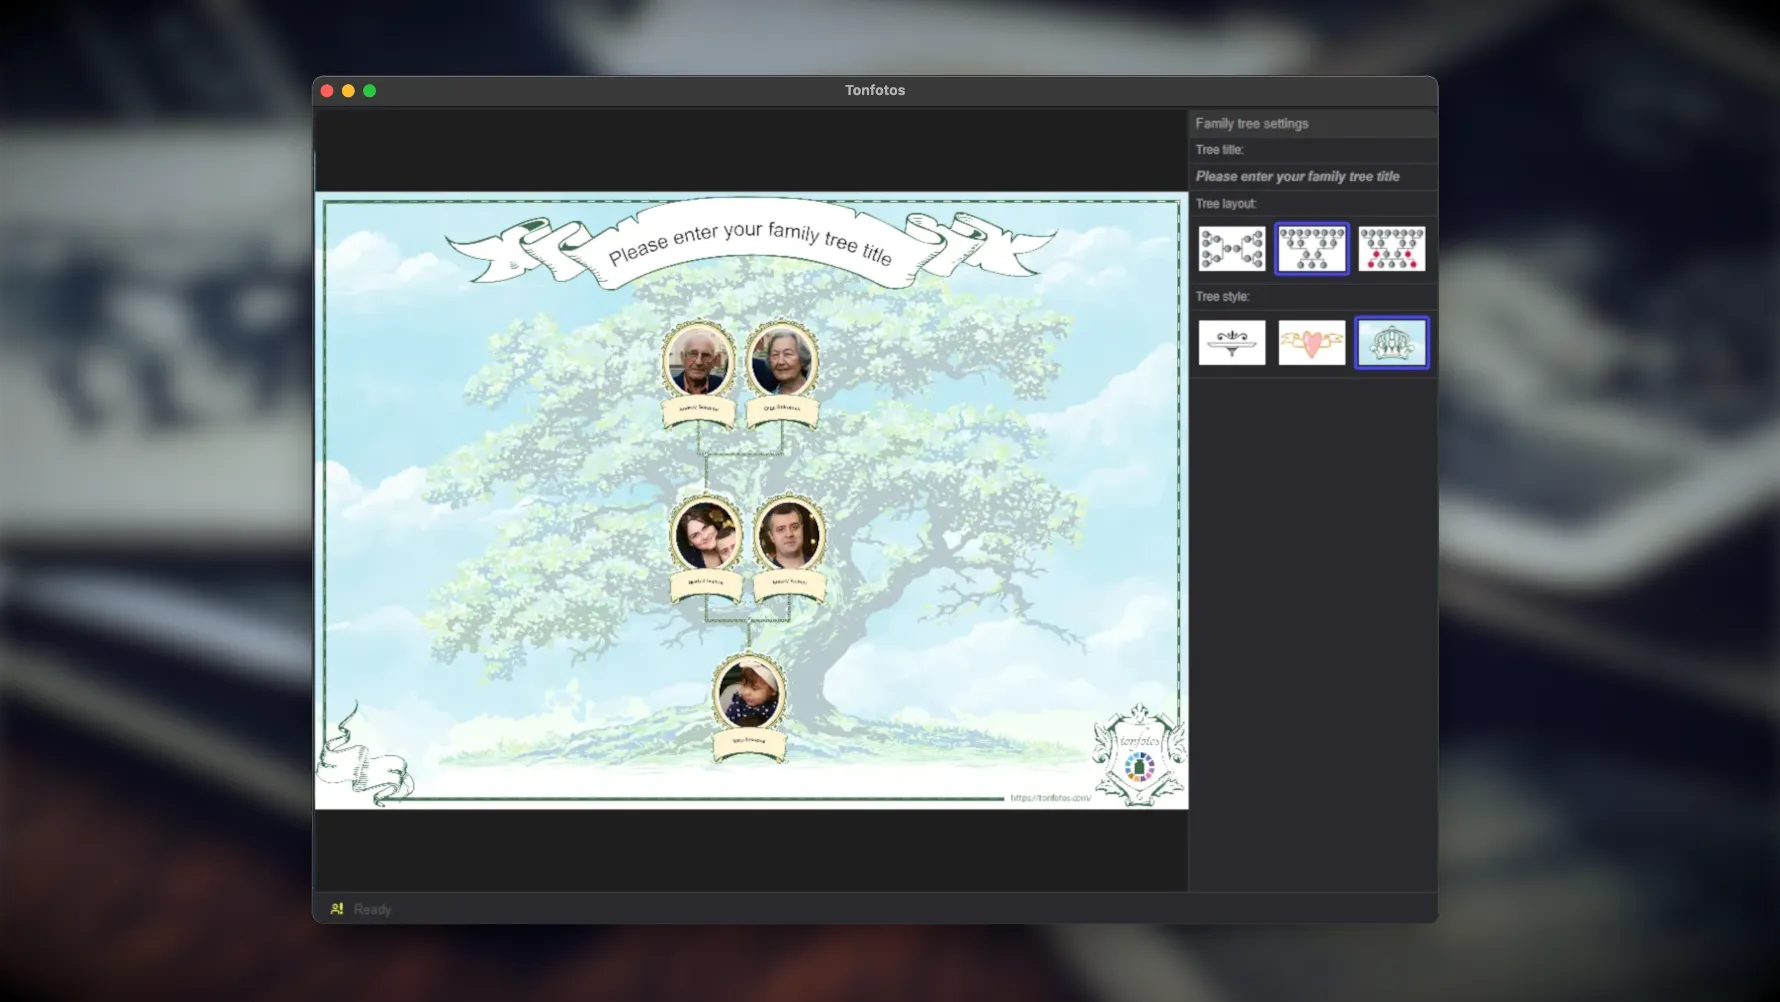Maximize the Tonfotos window
This screenshot has height=1002, width=1780.
370,91
